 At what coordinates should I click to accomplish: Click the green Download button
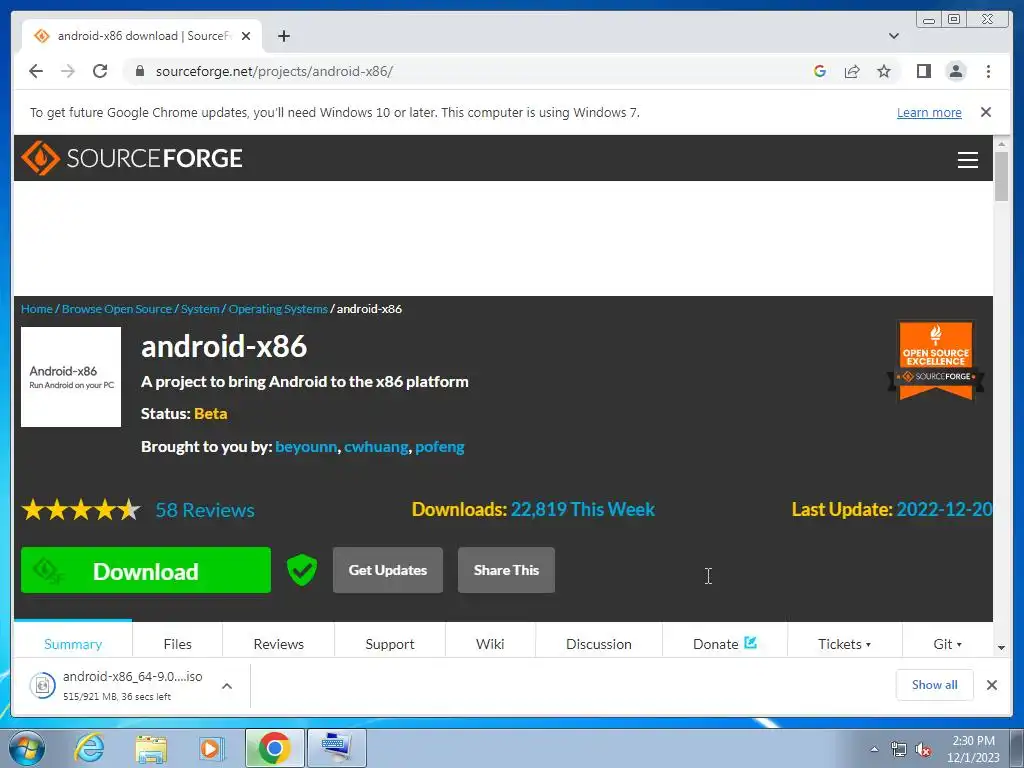[x=146, y=570]
